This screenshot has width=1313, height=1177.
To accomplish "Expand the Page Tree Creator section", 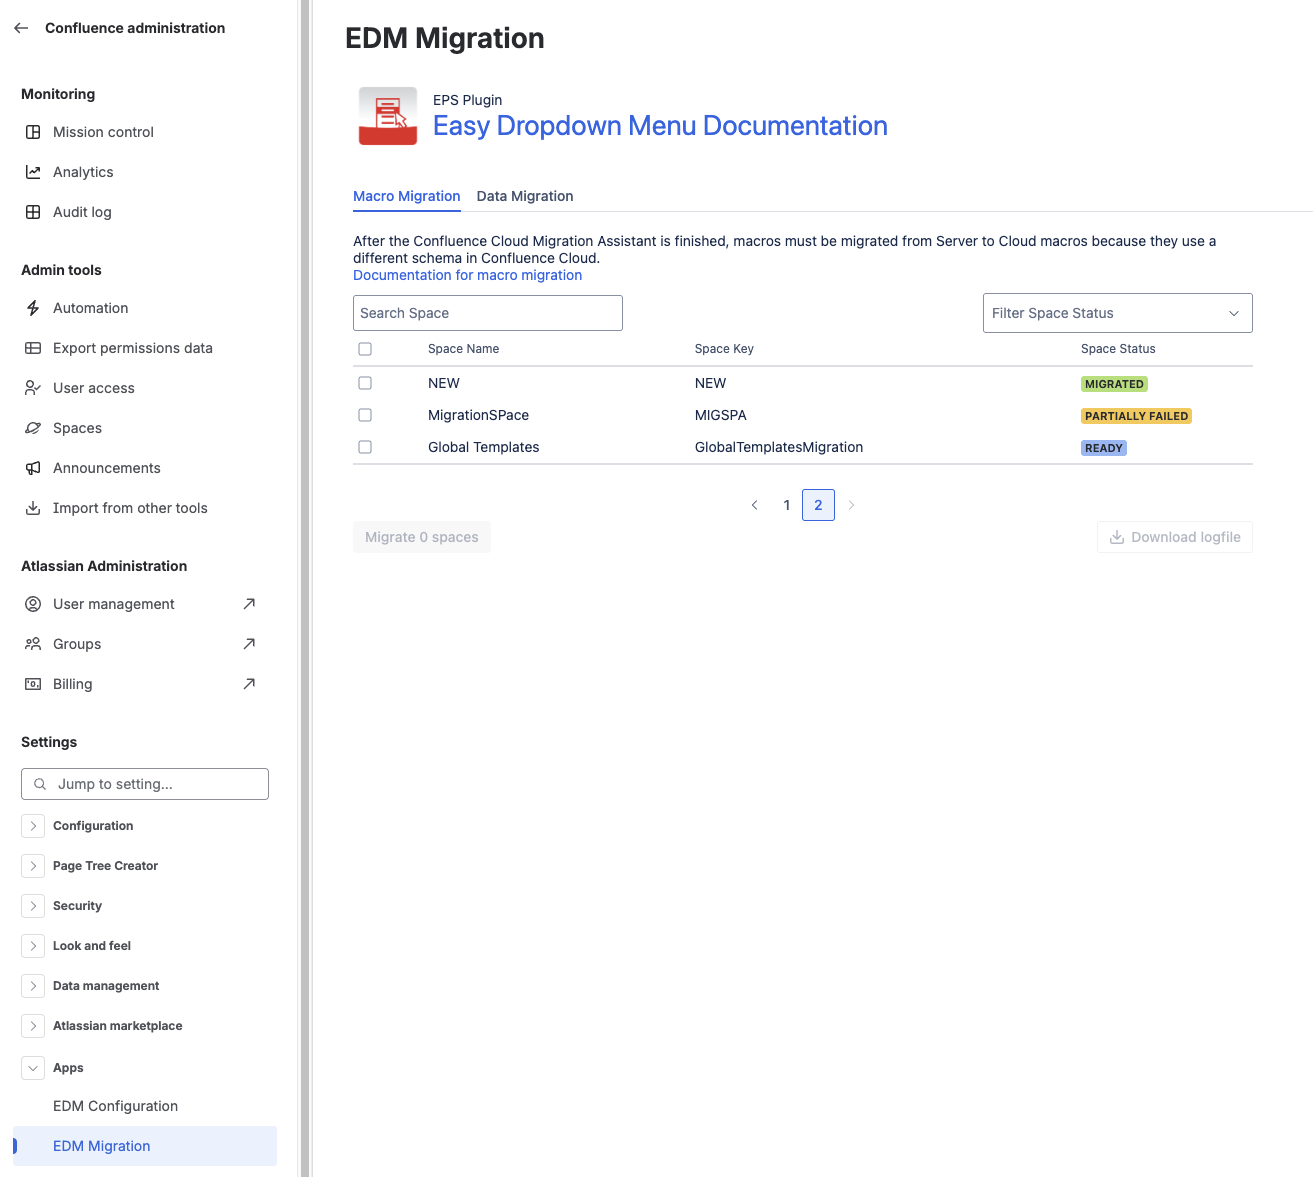I will click(33, 866).
